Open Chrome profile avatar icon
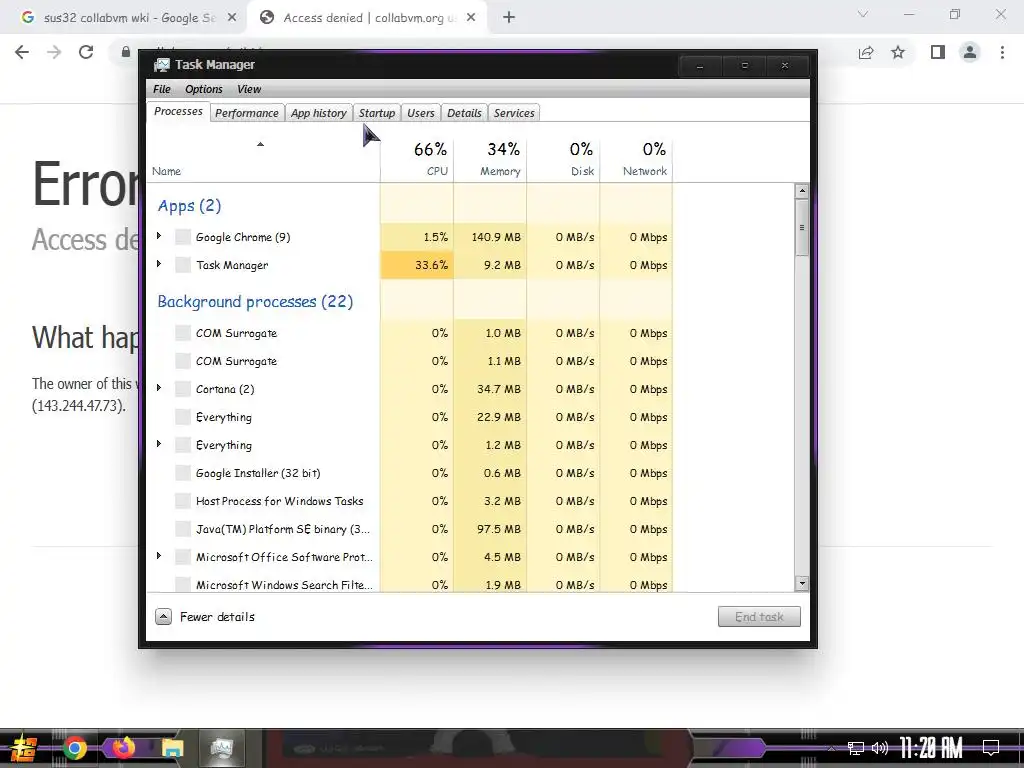The height and width of the screenshot is (768, 1024). click(970, 52)
